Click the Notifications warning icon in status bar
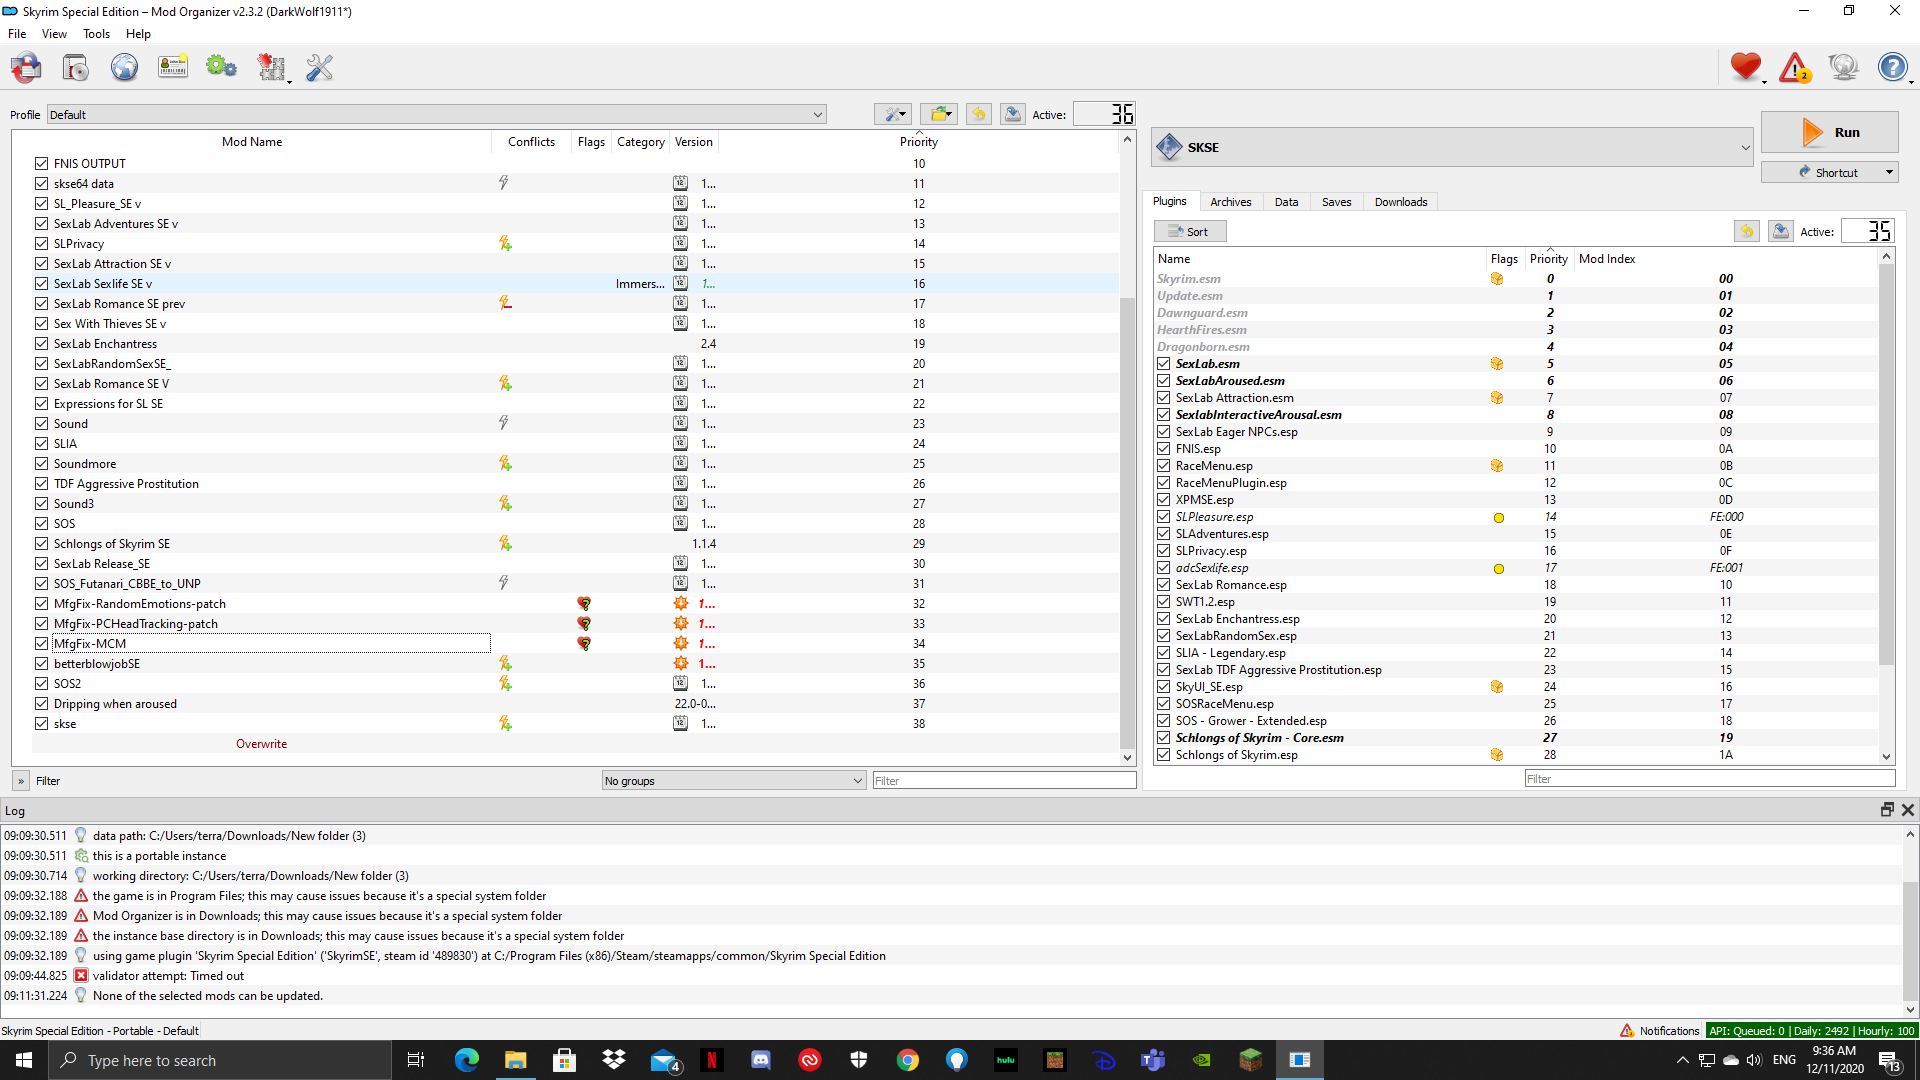This screenshot has height=1080, width=1920. tap(1627, 1031)
